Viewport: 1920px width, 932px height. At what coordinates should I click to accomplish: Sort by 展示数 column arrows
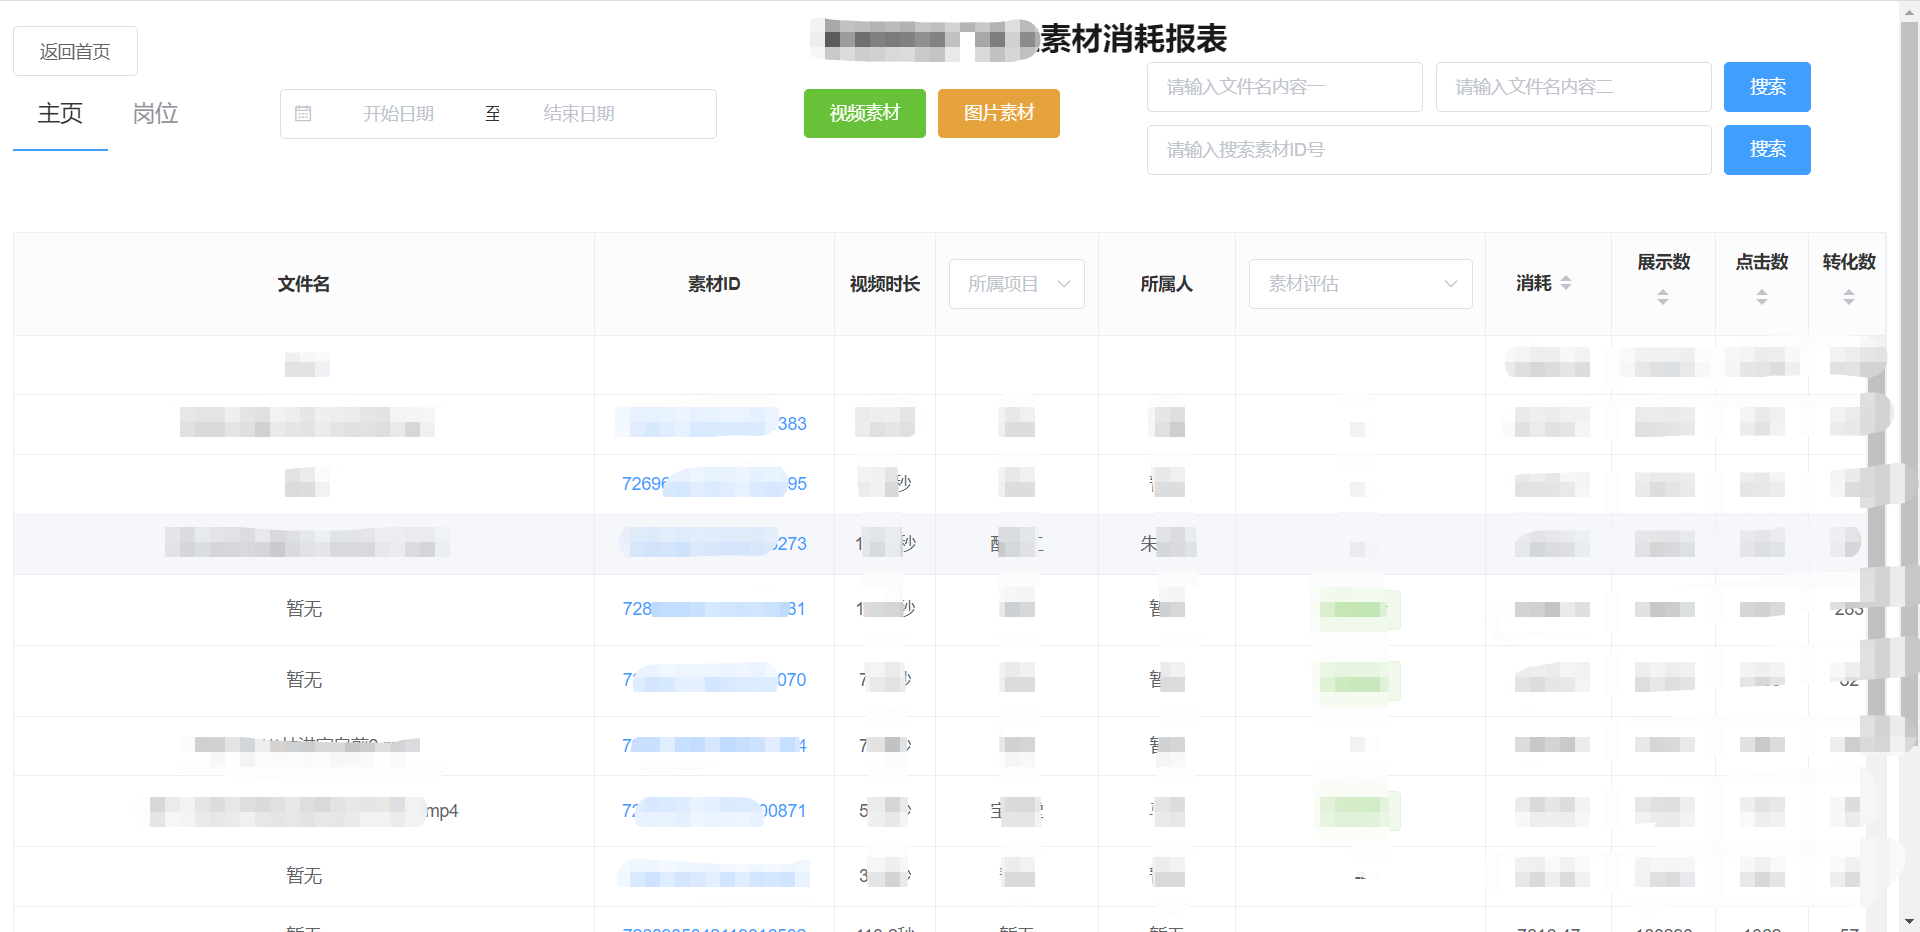click(x=1663, y=297)
